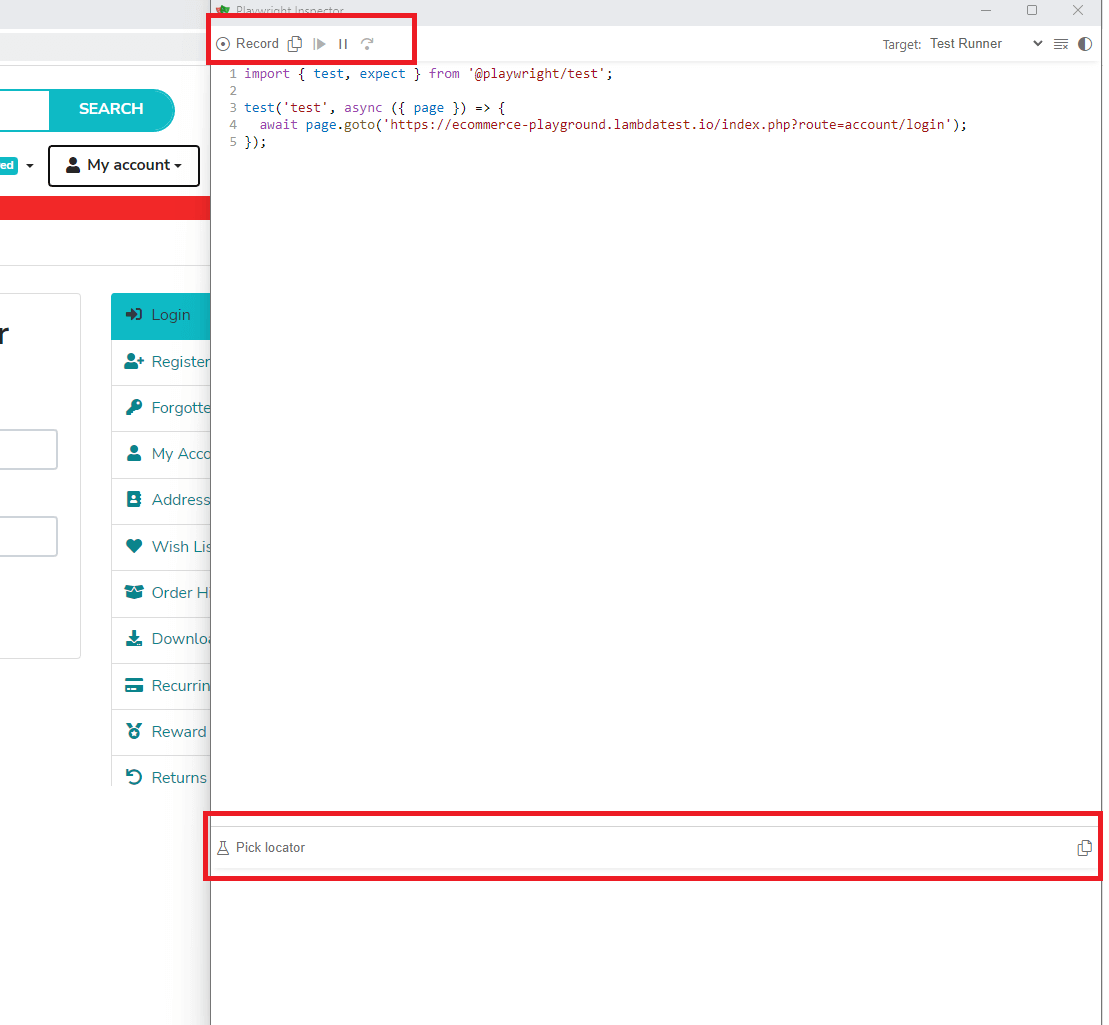Copy generated code via toolbar copy icon
The image size is (1109, 1025).
click(x=295, y=44)
